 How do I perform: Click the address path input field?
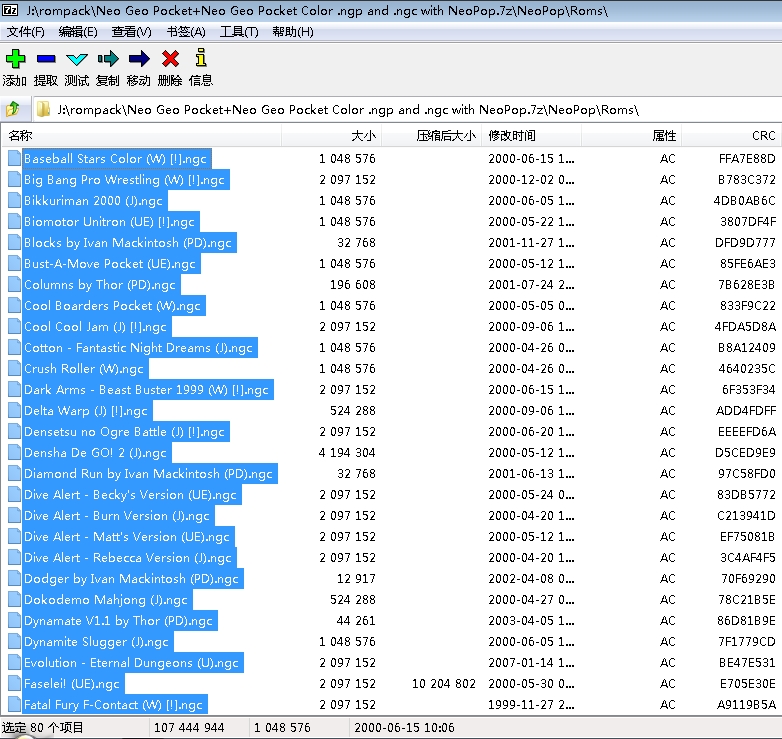[400, 109]
